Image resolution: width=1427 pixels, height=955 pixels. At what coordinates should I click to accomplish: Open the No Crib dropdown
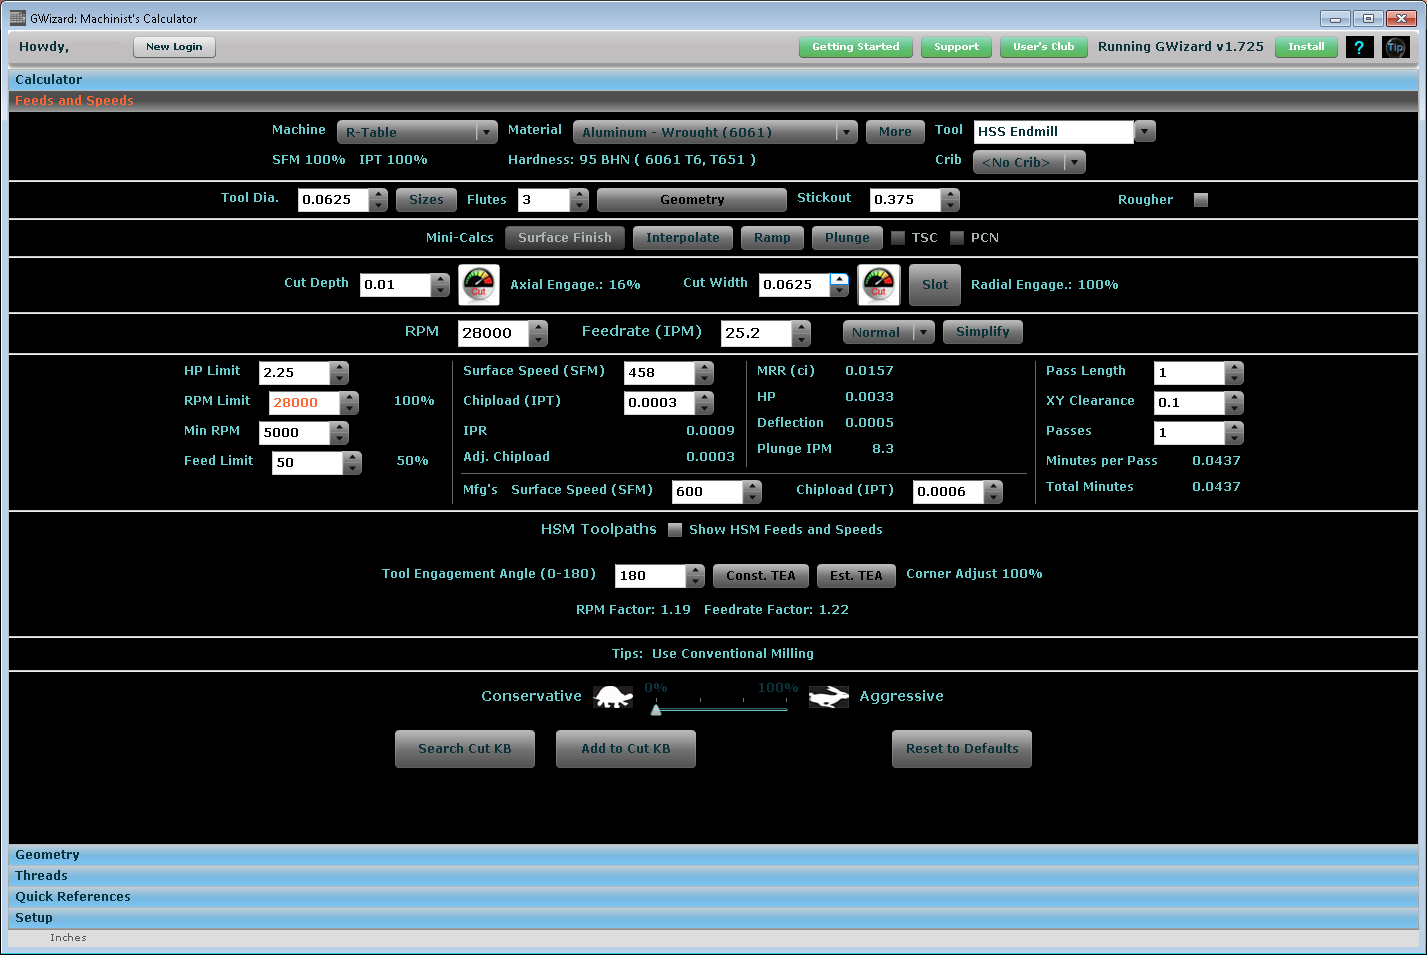[1028, 162]
